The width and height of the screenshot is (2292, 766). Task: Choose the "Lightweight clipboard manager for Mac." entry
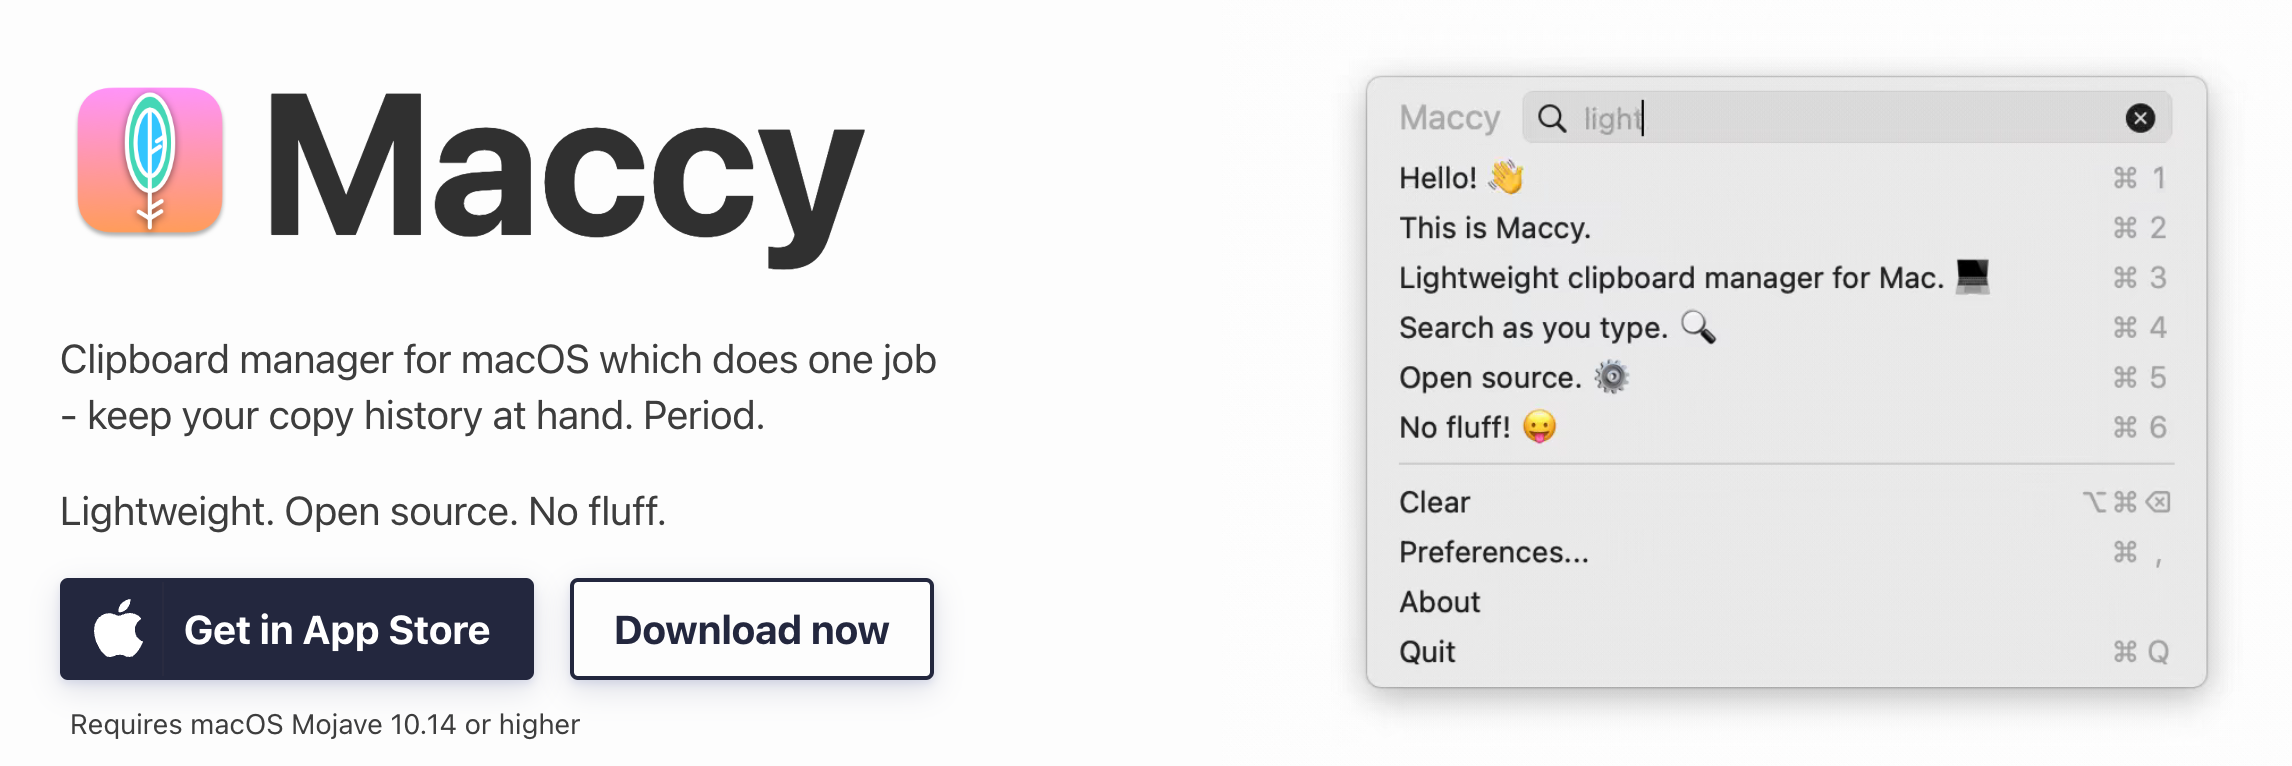tap(1670, 278)
